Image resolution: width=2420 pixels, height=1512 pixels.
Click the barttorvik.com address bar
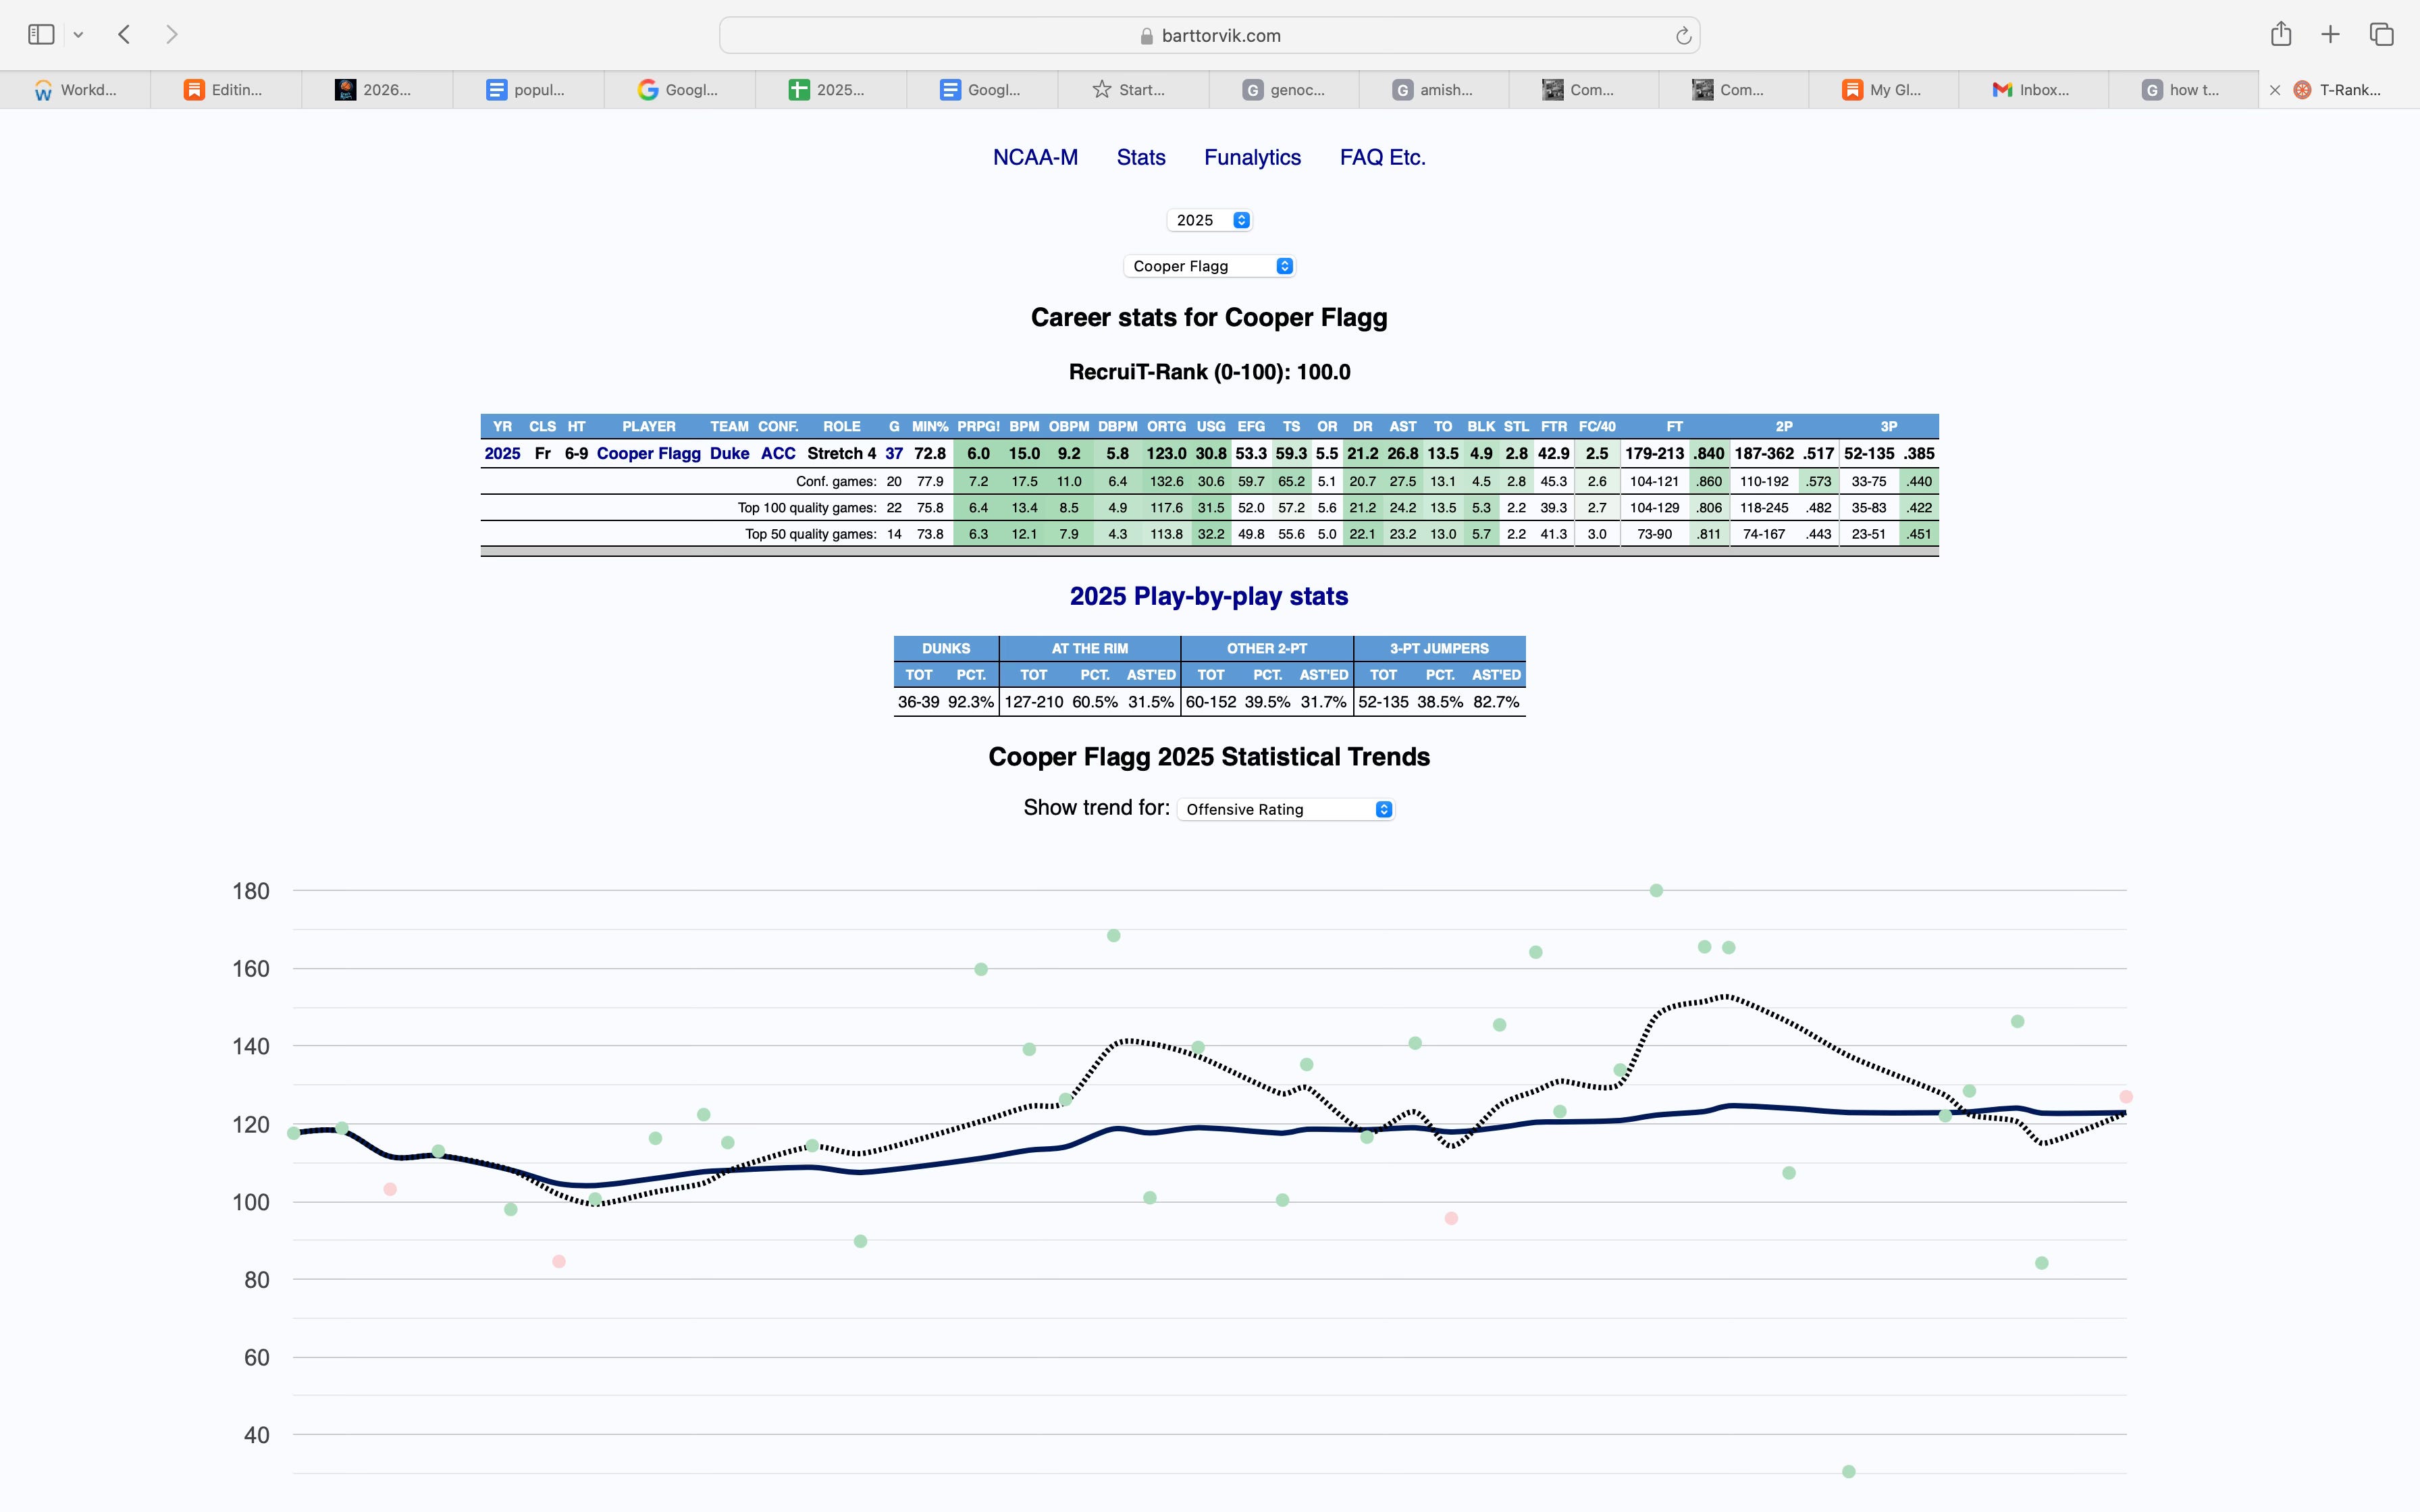[x=1210, y=36]
